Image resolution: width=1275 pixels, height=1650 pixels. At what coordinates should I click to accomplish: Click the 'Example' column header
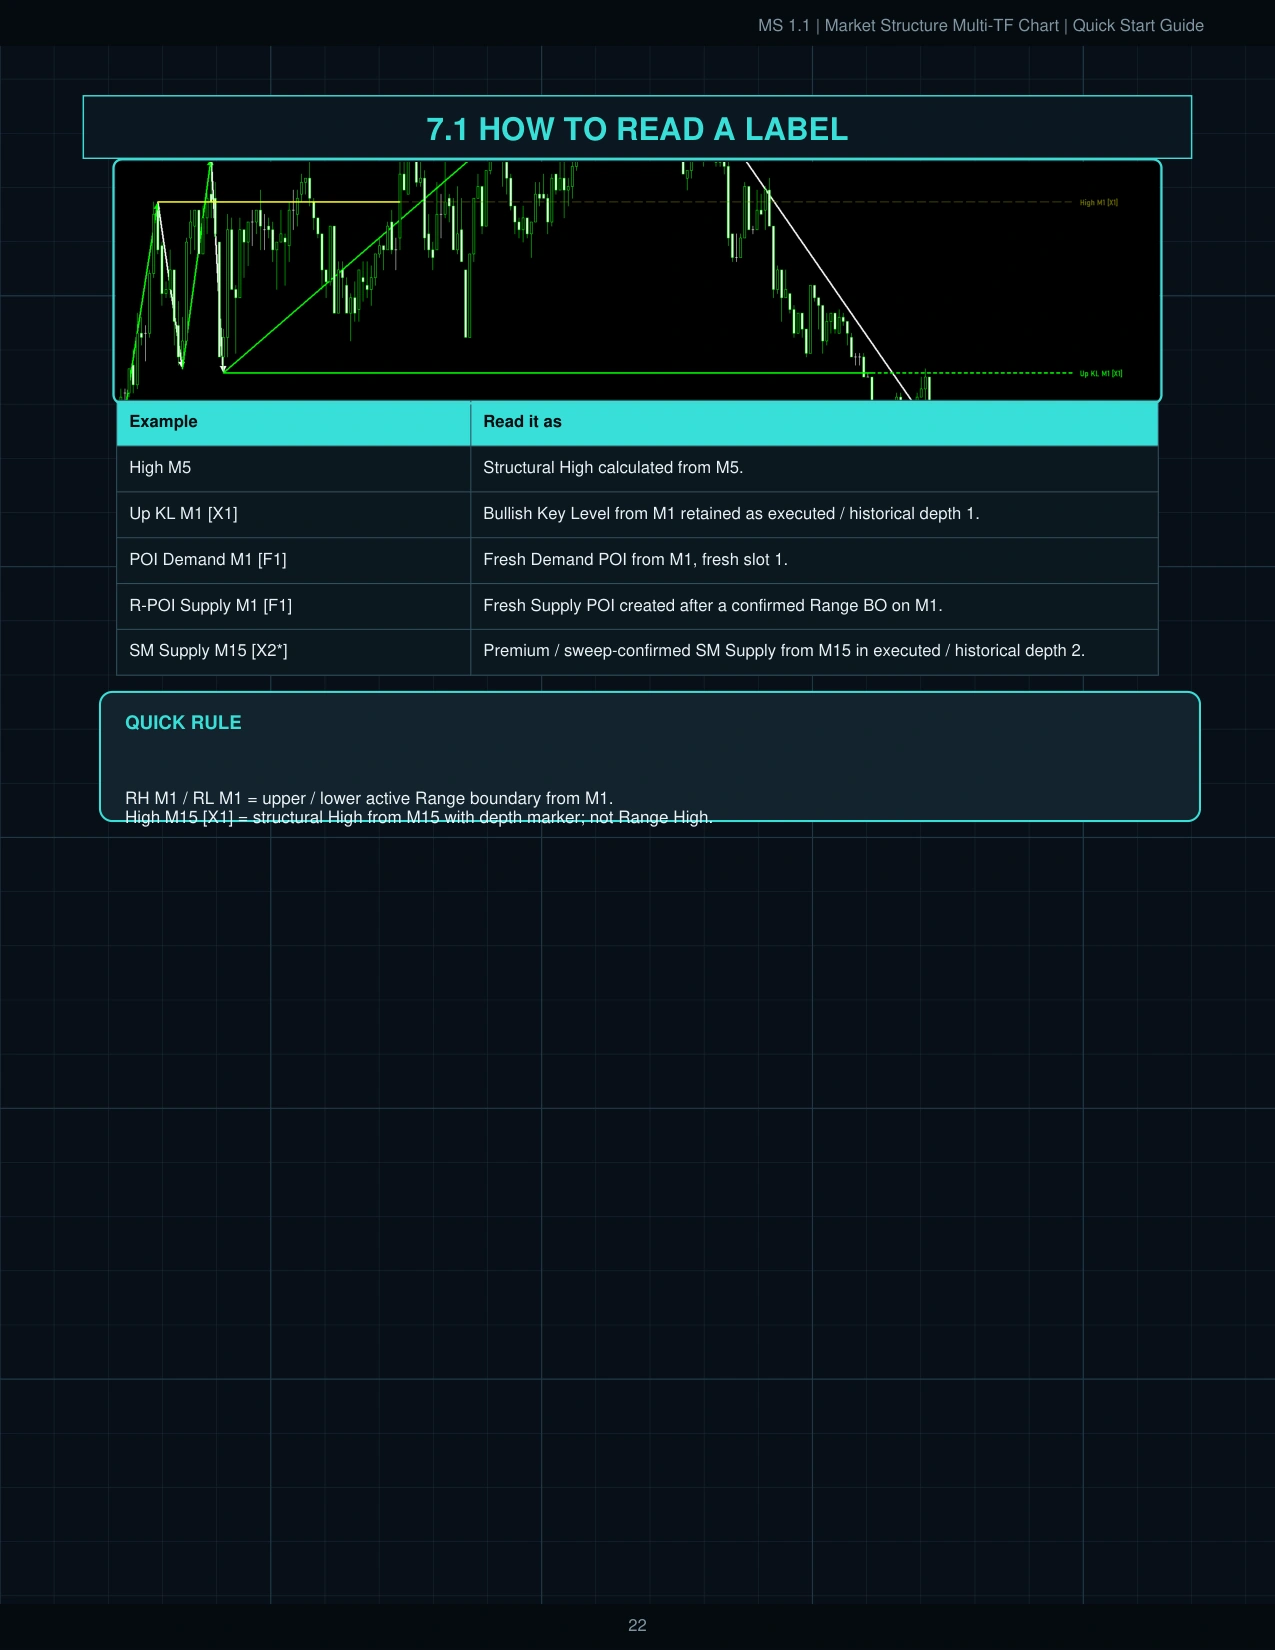[x=294, y=422]
